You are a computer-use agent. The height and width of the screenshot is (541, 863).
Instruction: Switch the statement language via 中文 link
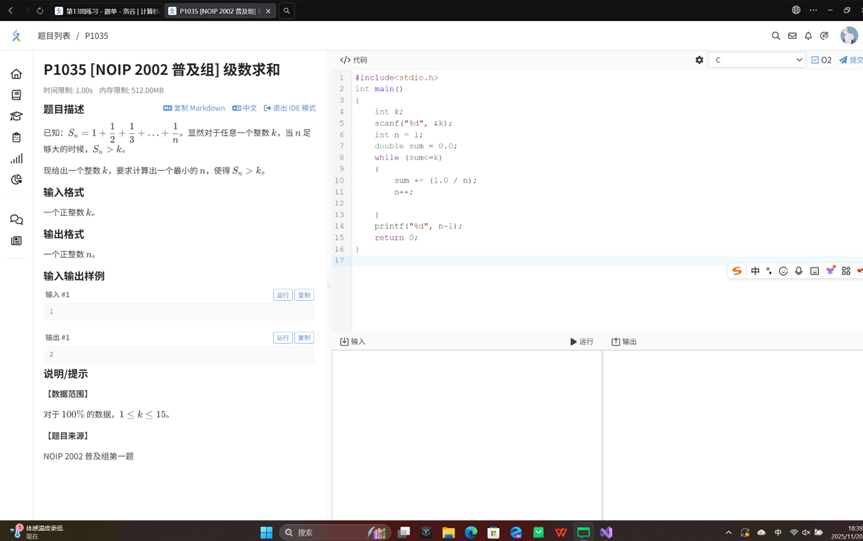pyautogui.click(x=244, y=108)
